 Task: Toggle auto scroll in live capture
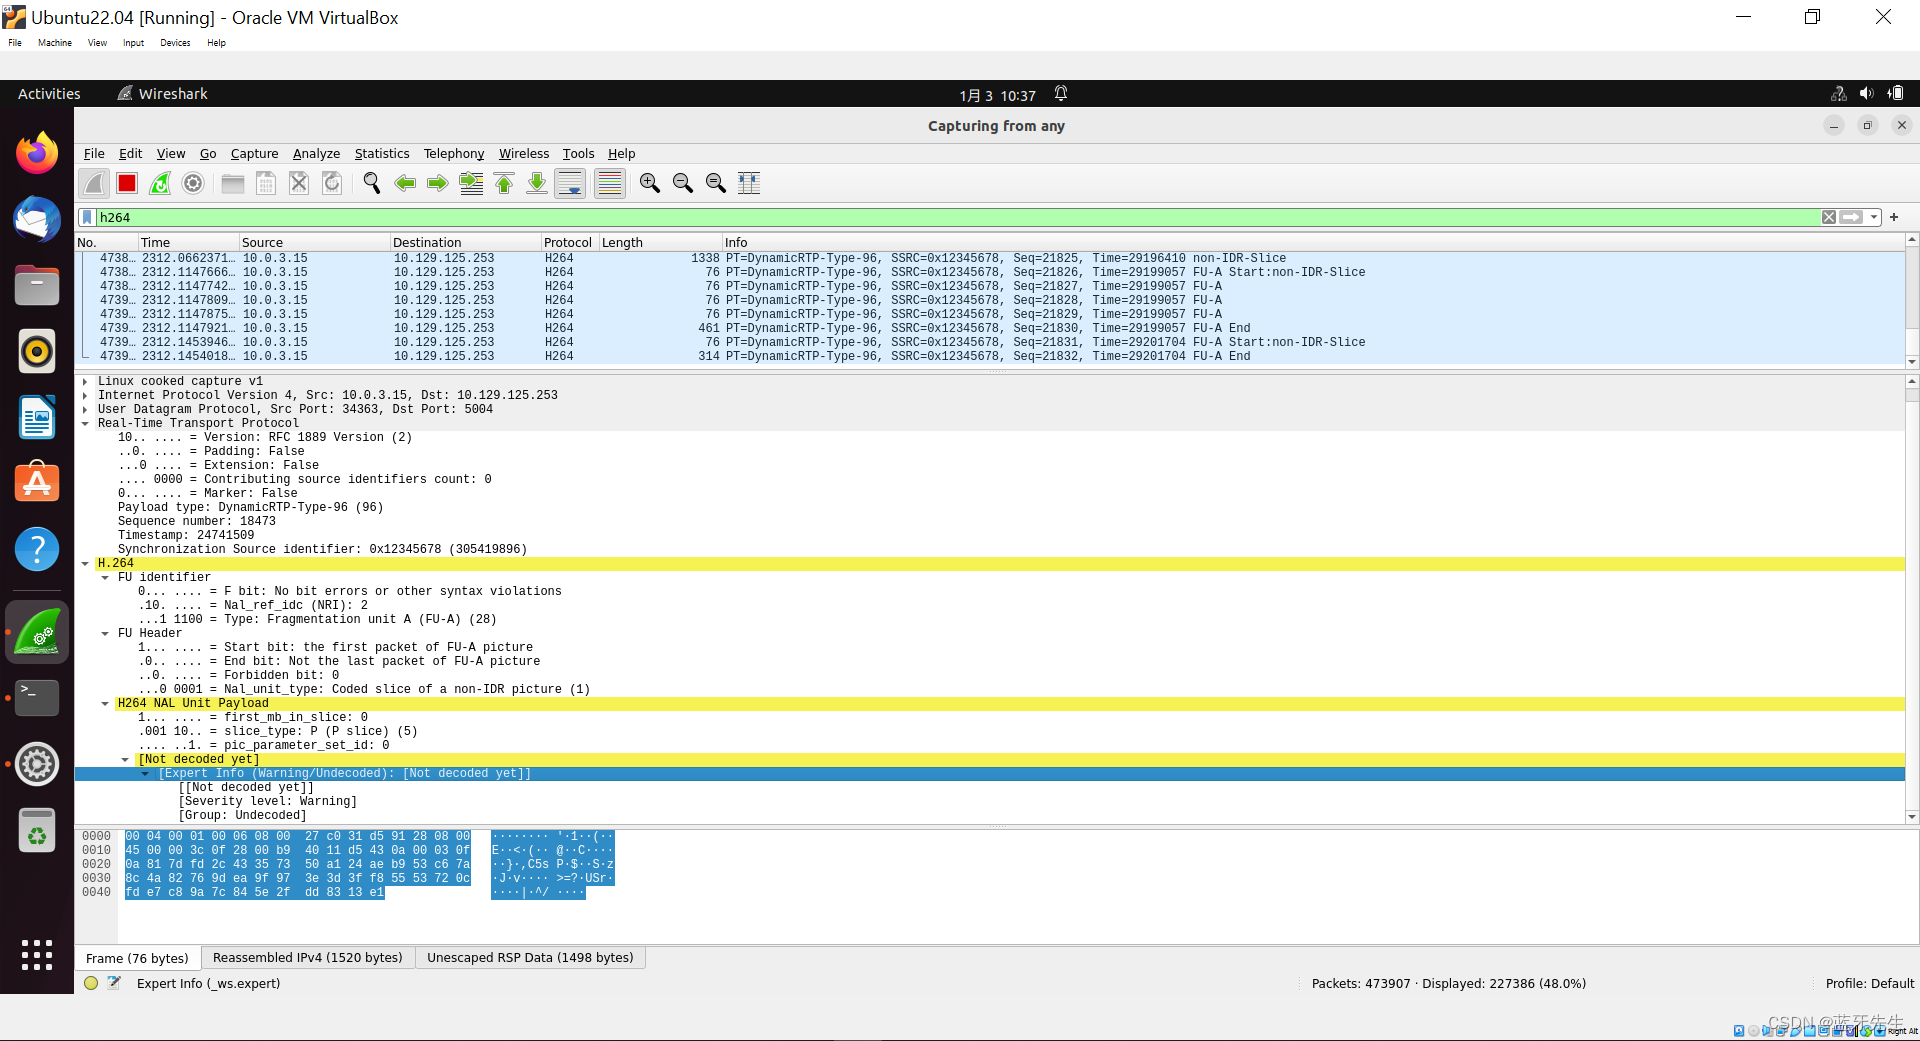click(570, 183)
